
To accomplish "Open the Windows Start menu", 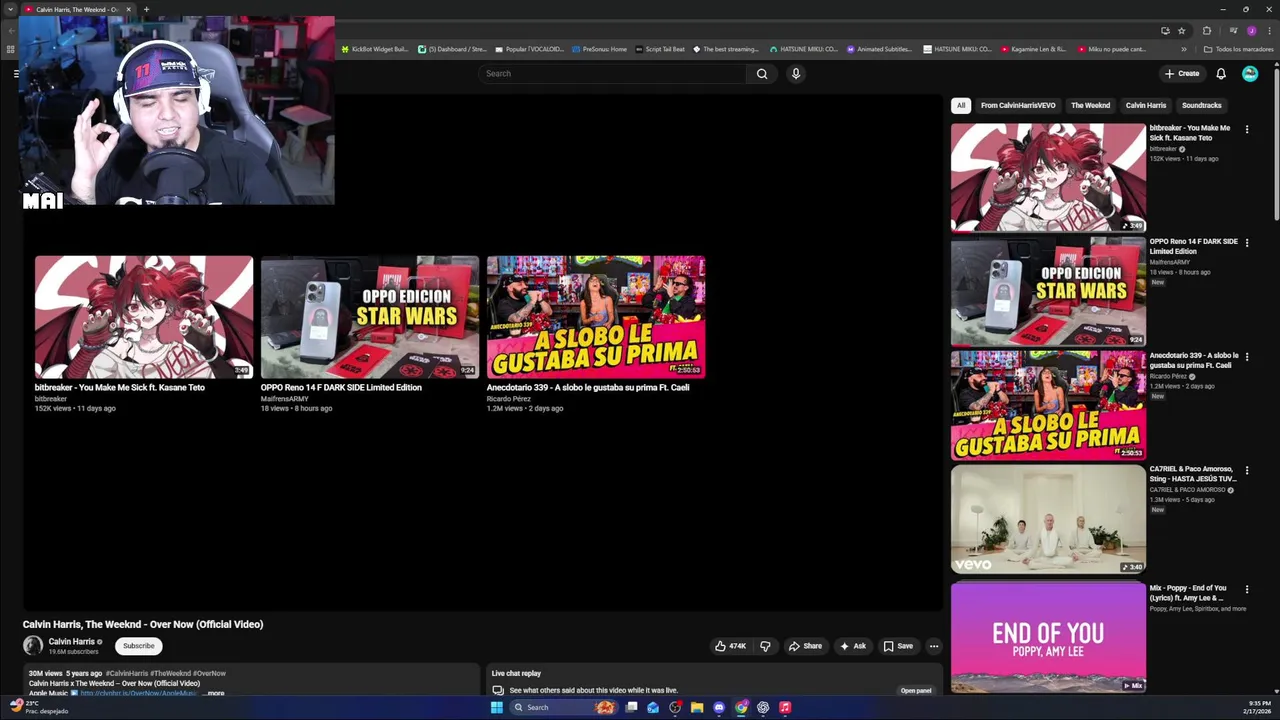I will coord(496,707).
